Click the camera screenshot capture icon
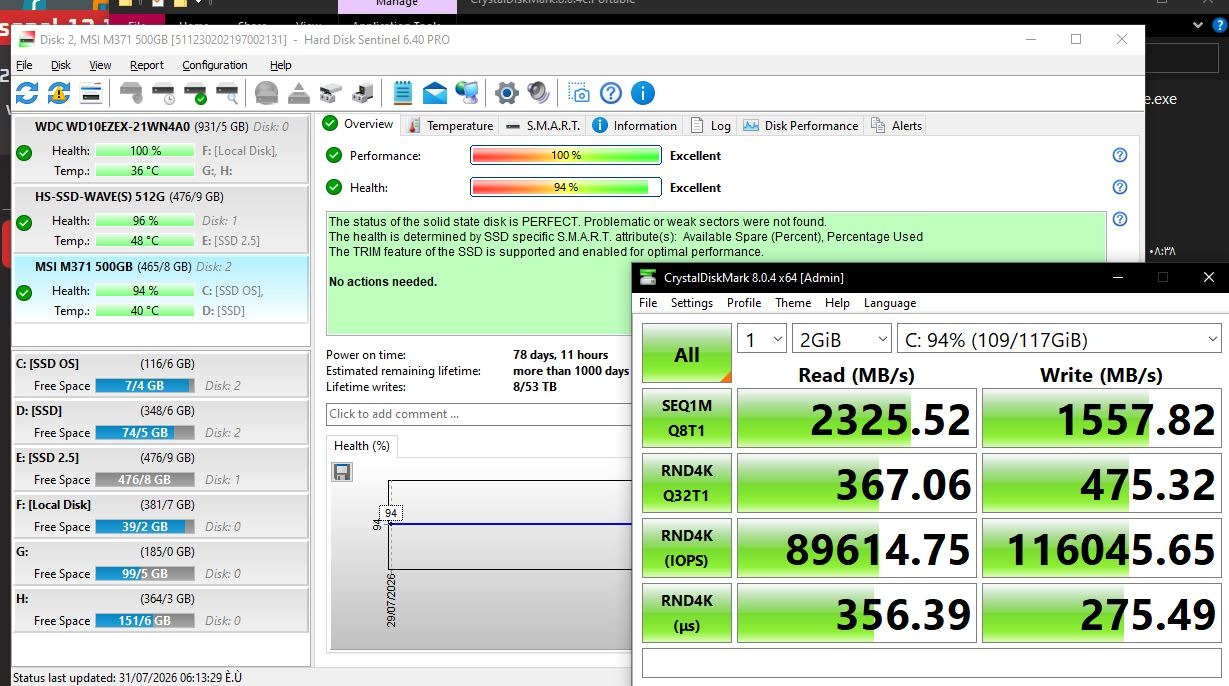The image size is (1229, 686). 579,93
